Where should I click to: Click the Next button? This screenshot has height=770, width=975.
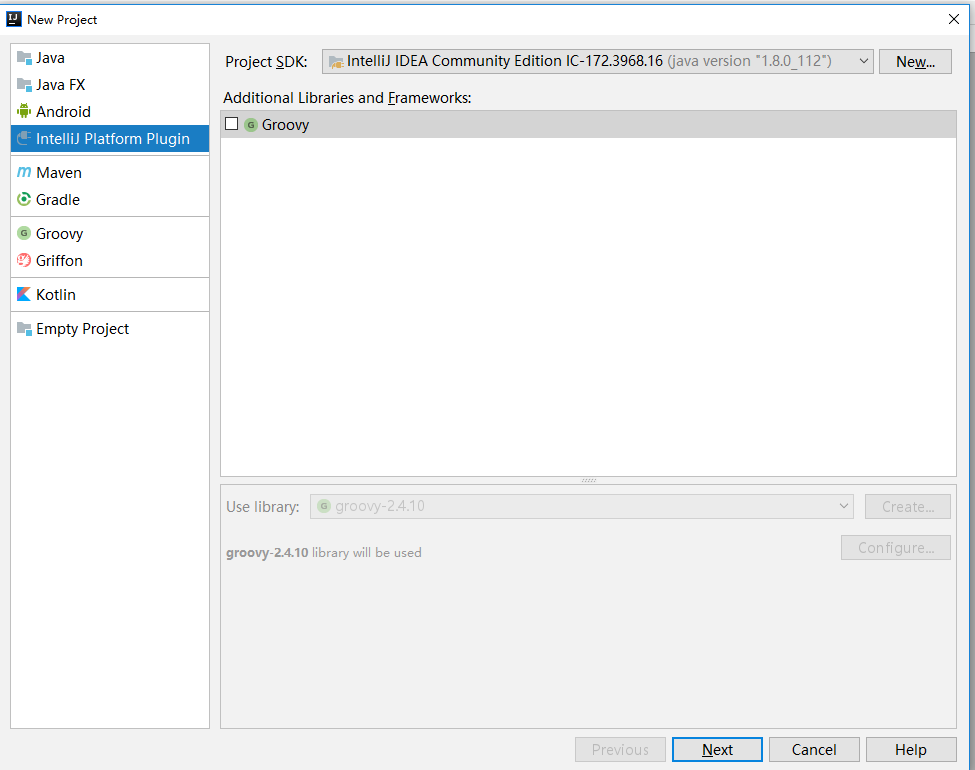[717, 749]
